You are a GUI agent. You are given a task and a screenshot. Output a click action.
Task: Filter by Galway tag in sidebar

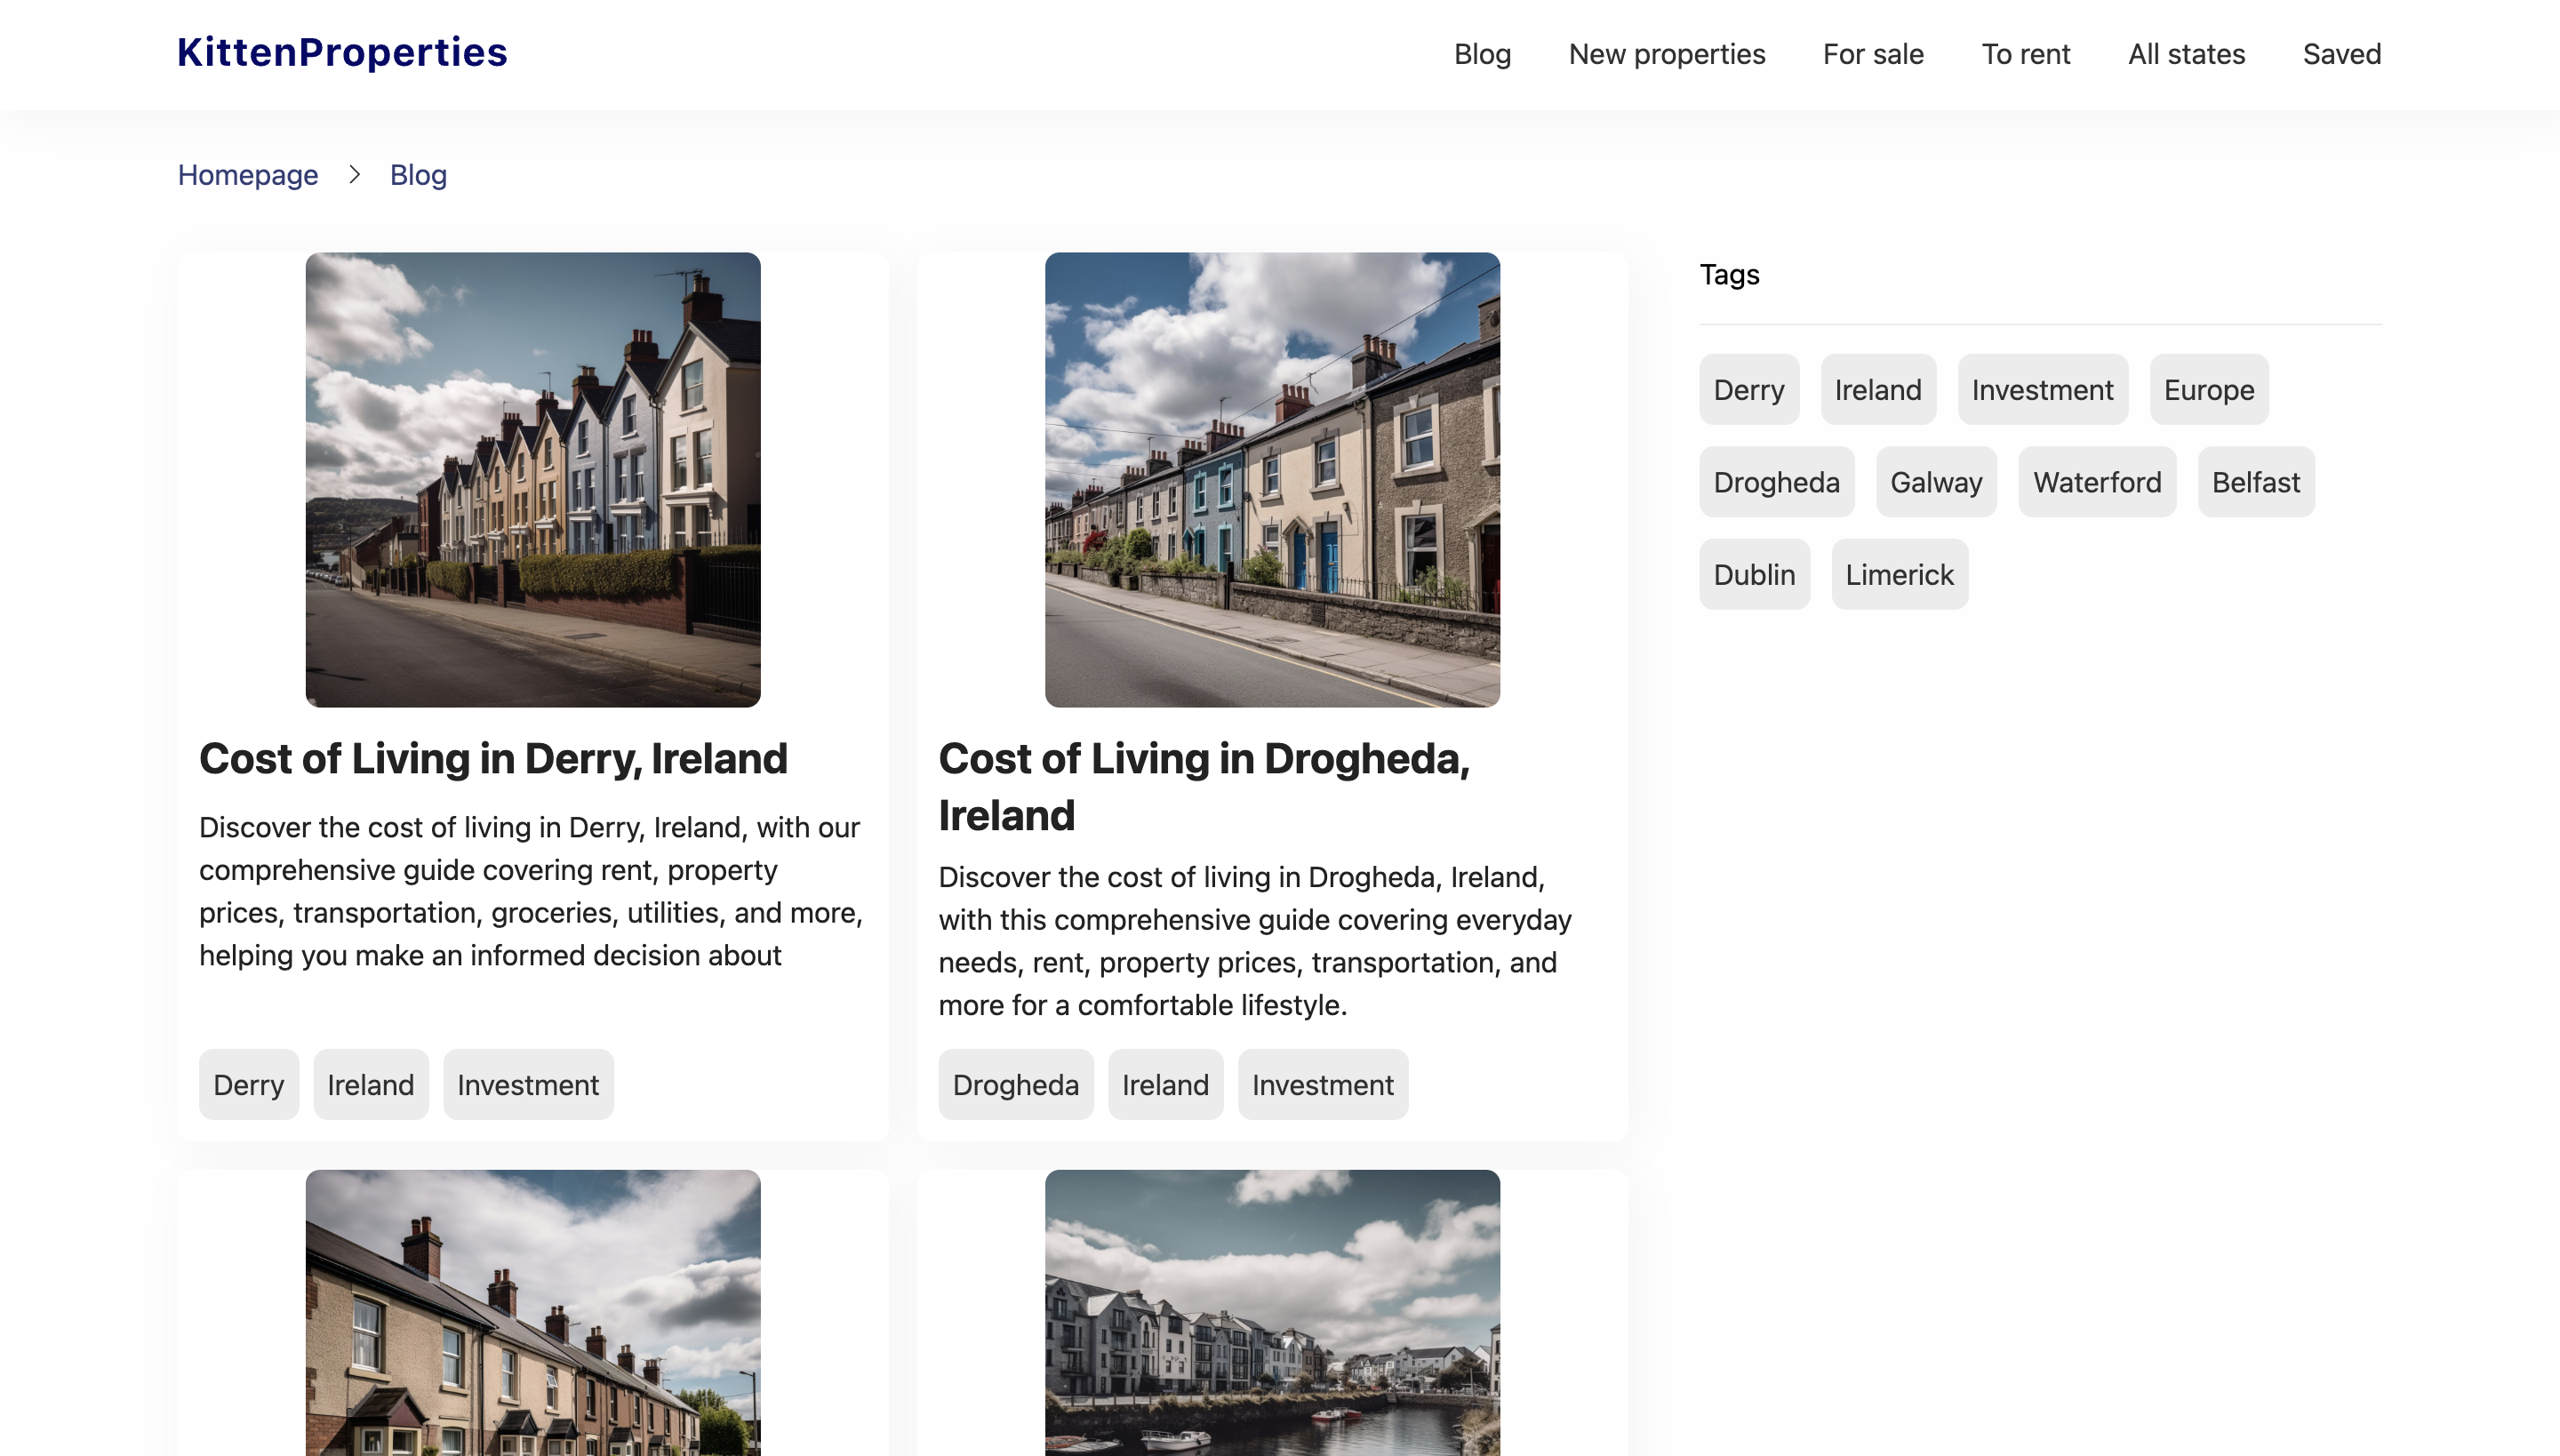click(1936, 482)
